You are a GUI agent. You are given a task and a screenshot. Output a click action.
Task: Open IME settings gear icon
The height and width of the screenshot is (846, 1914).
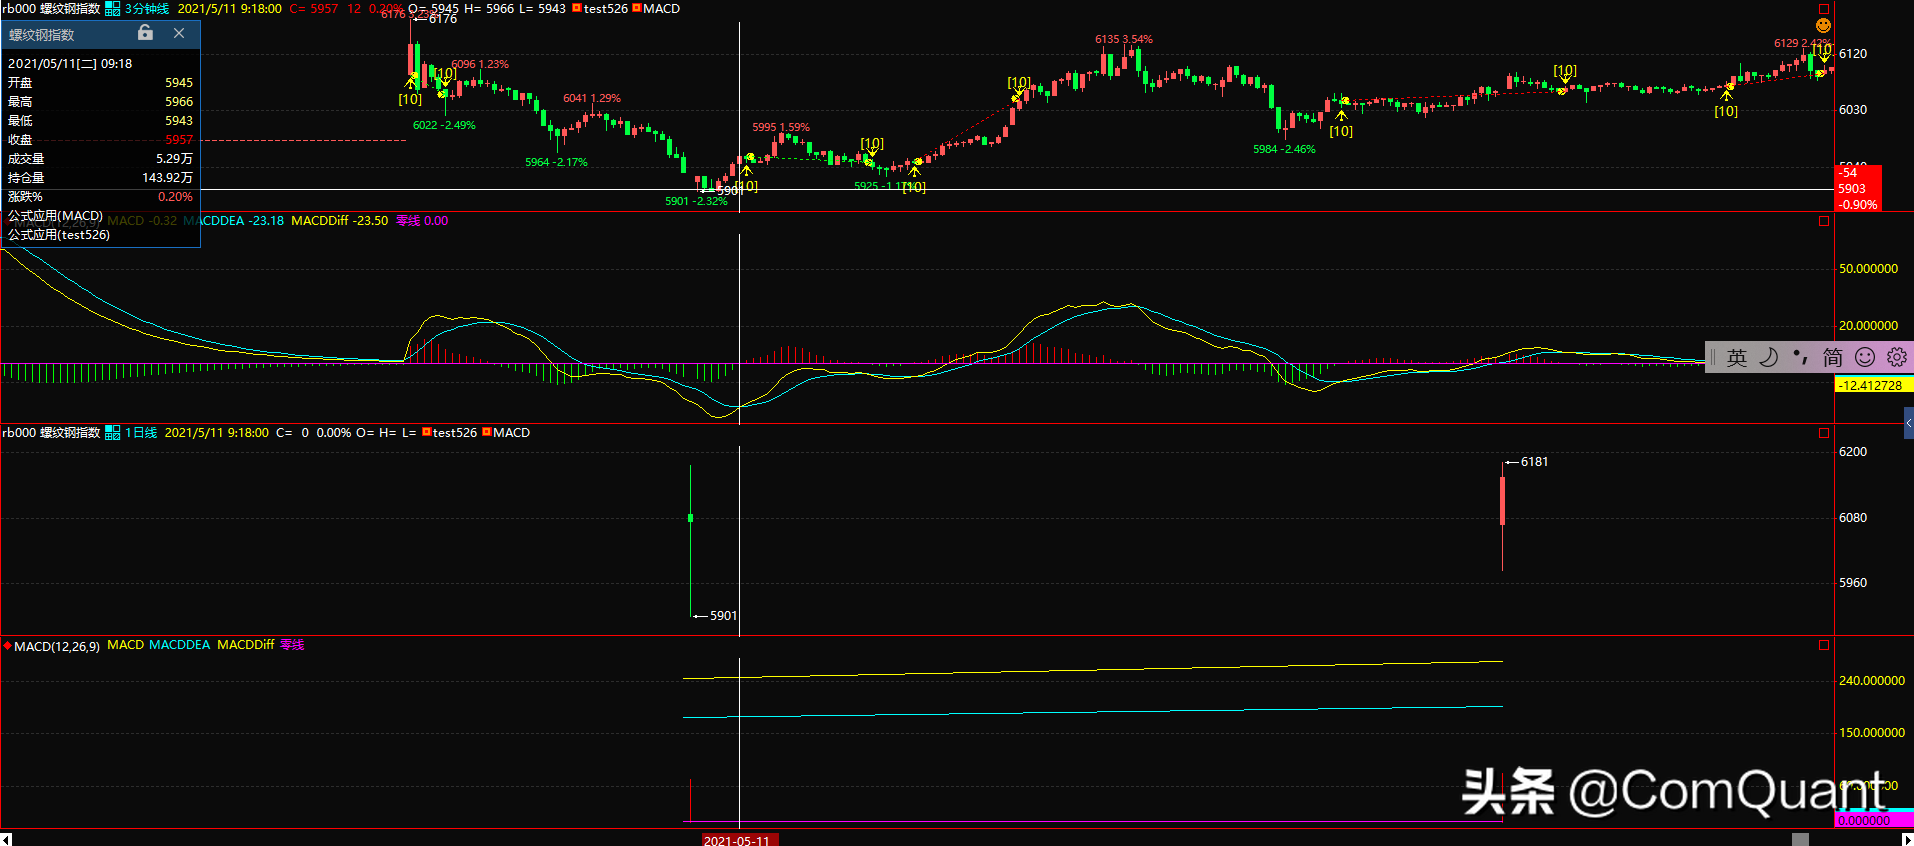(x=1897, y=357)
